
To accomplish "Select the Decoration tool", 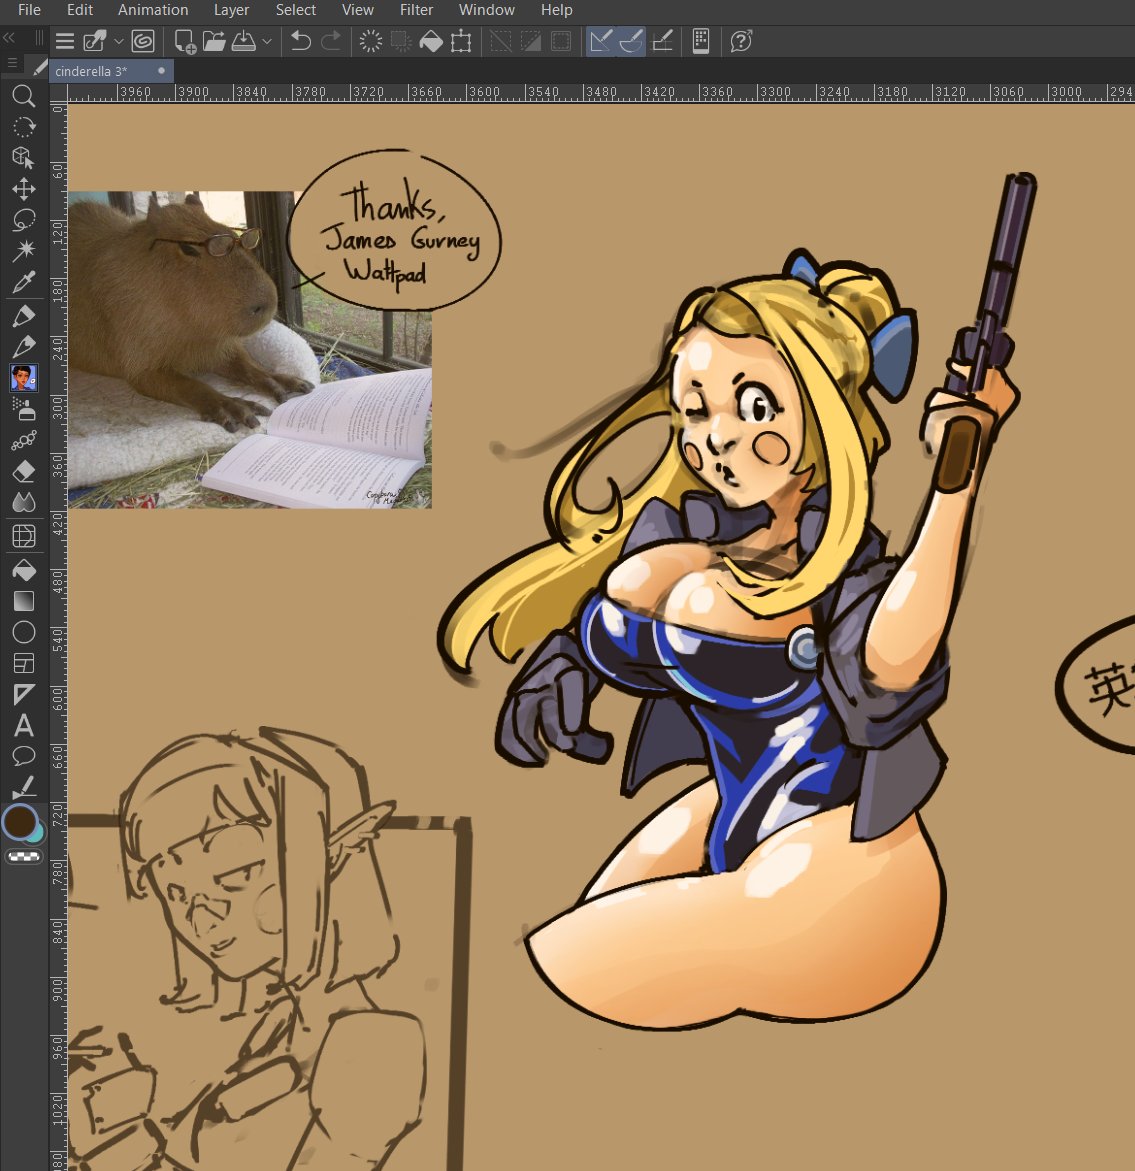I will pyautogui.click(x=24, y=441).
